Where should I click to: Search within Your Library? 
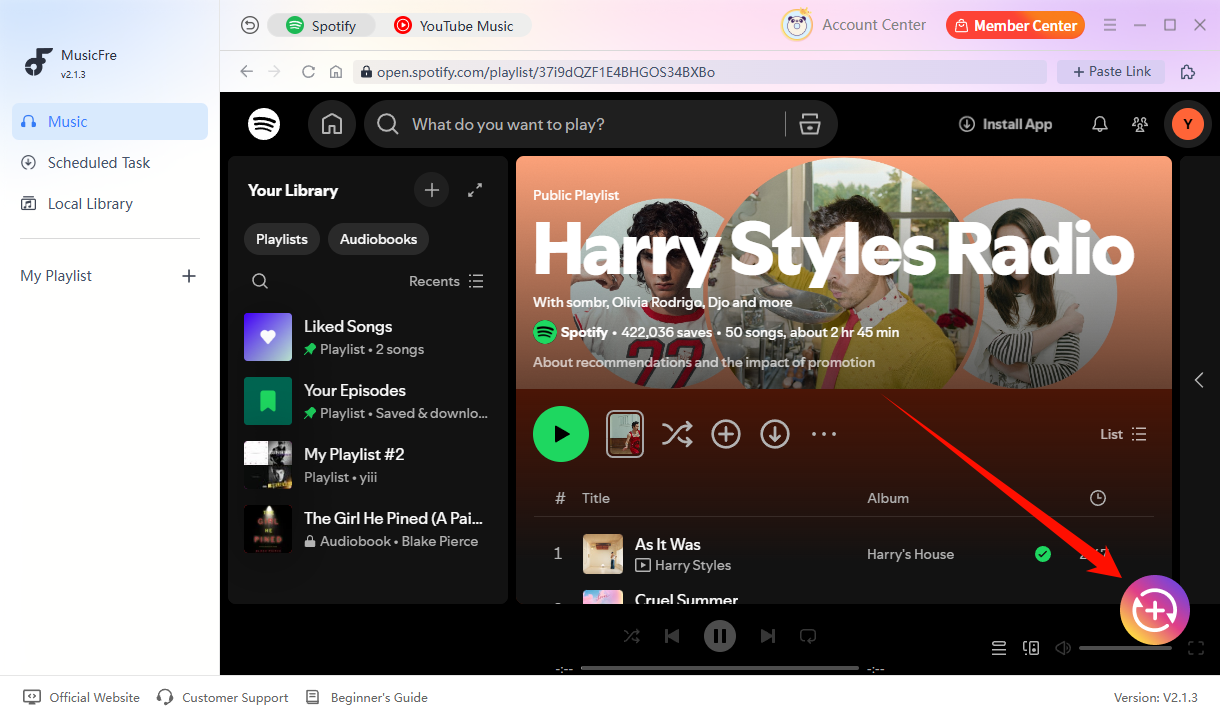click(x=260, y=281)
